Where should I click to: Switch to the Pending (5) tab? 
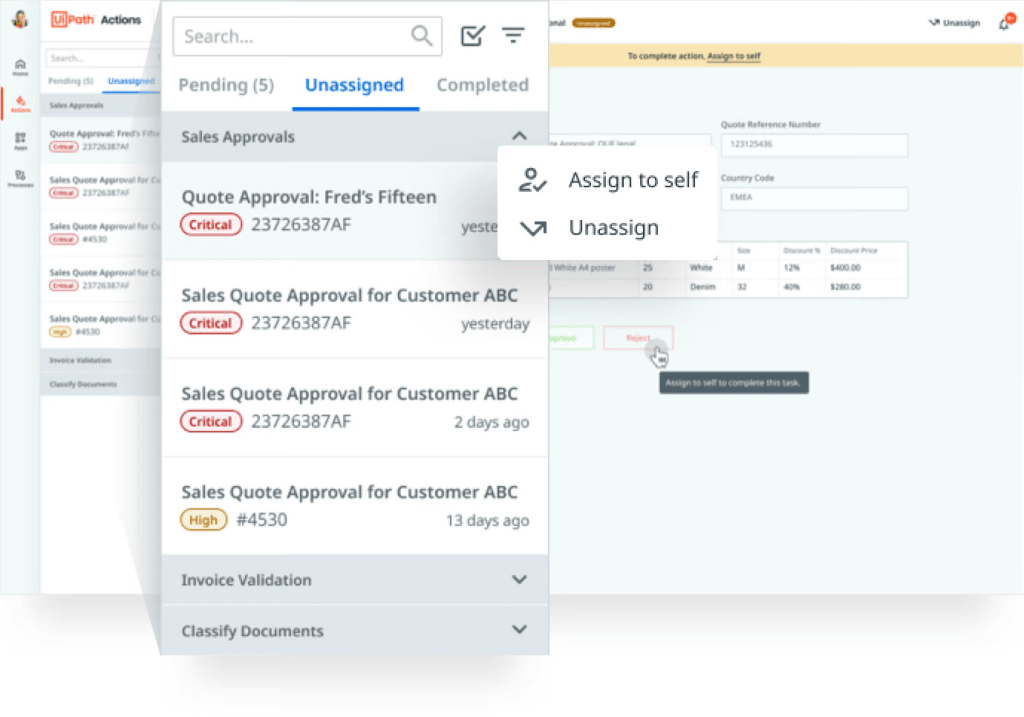(226, 85)
